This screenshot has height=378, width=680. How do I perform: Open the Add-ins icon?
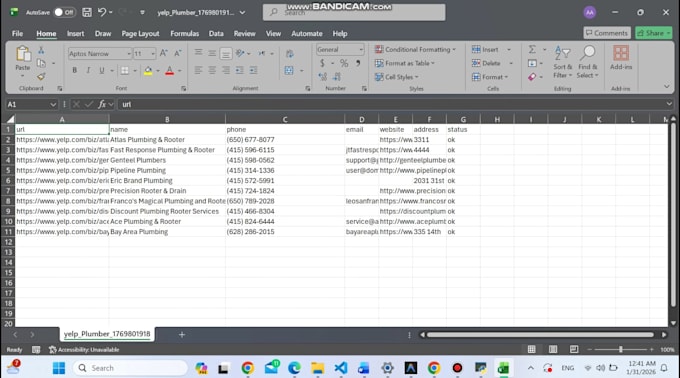pyautogui.click(x=621, y=58)
